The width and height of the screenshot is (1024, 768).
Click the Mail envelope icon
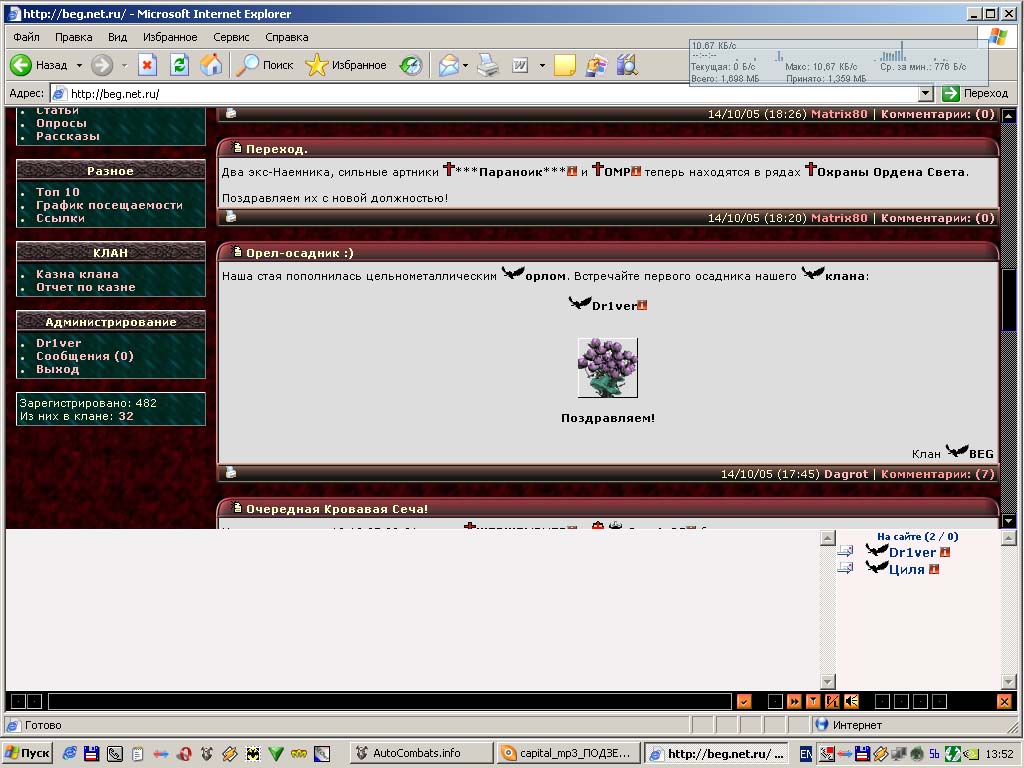pyautogui.click(x=449, y=65)
